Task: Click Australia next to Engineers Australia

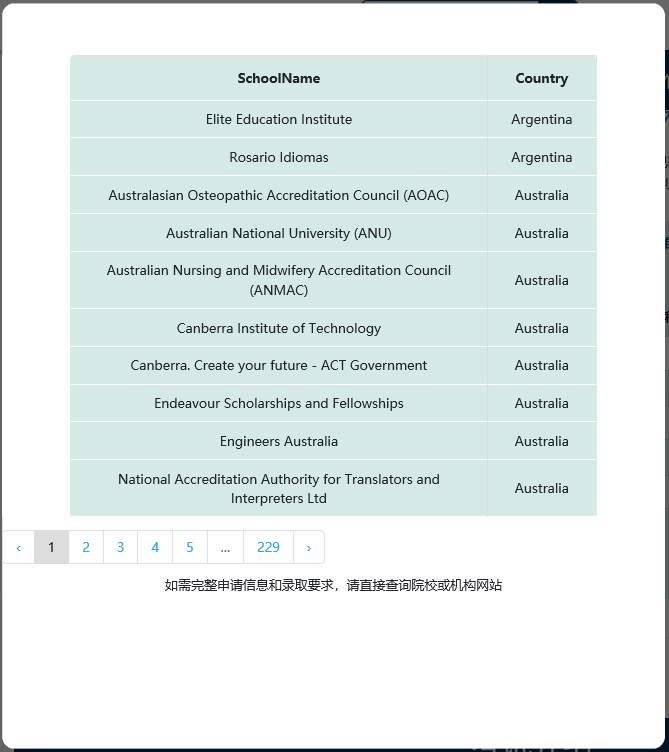Action: click(x=542, y=441)
